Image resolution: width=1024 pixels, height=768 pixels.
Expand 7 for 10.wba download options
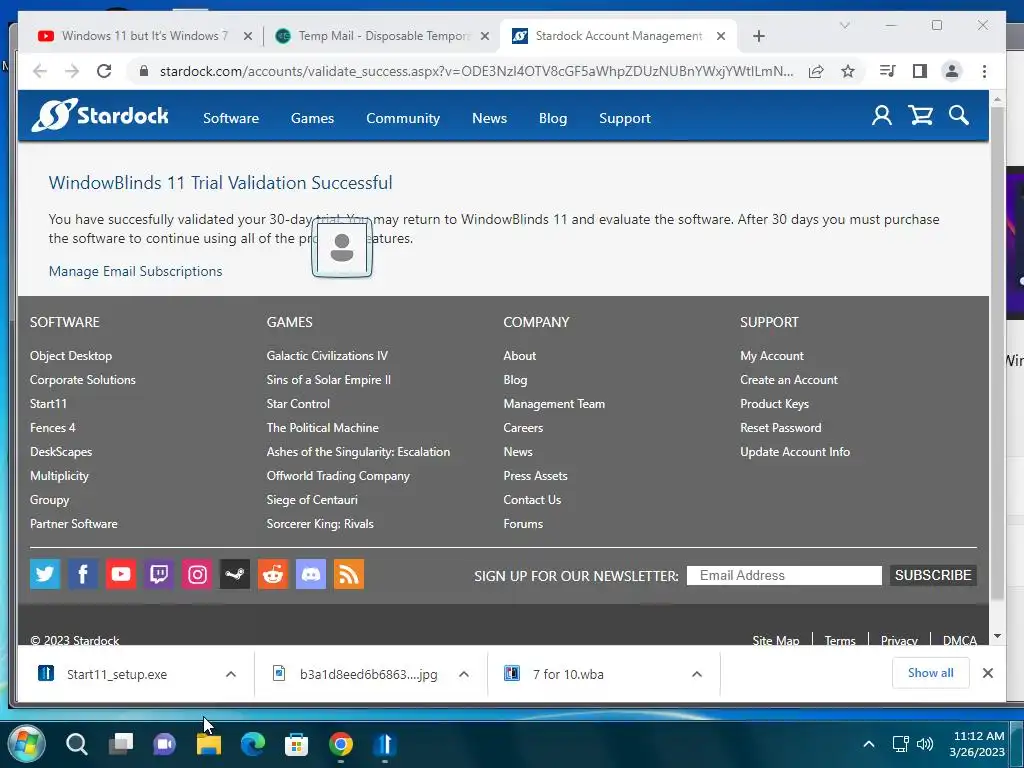(x=697, y=674)
